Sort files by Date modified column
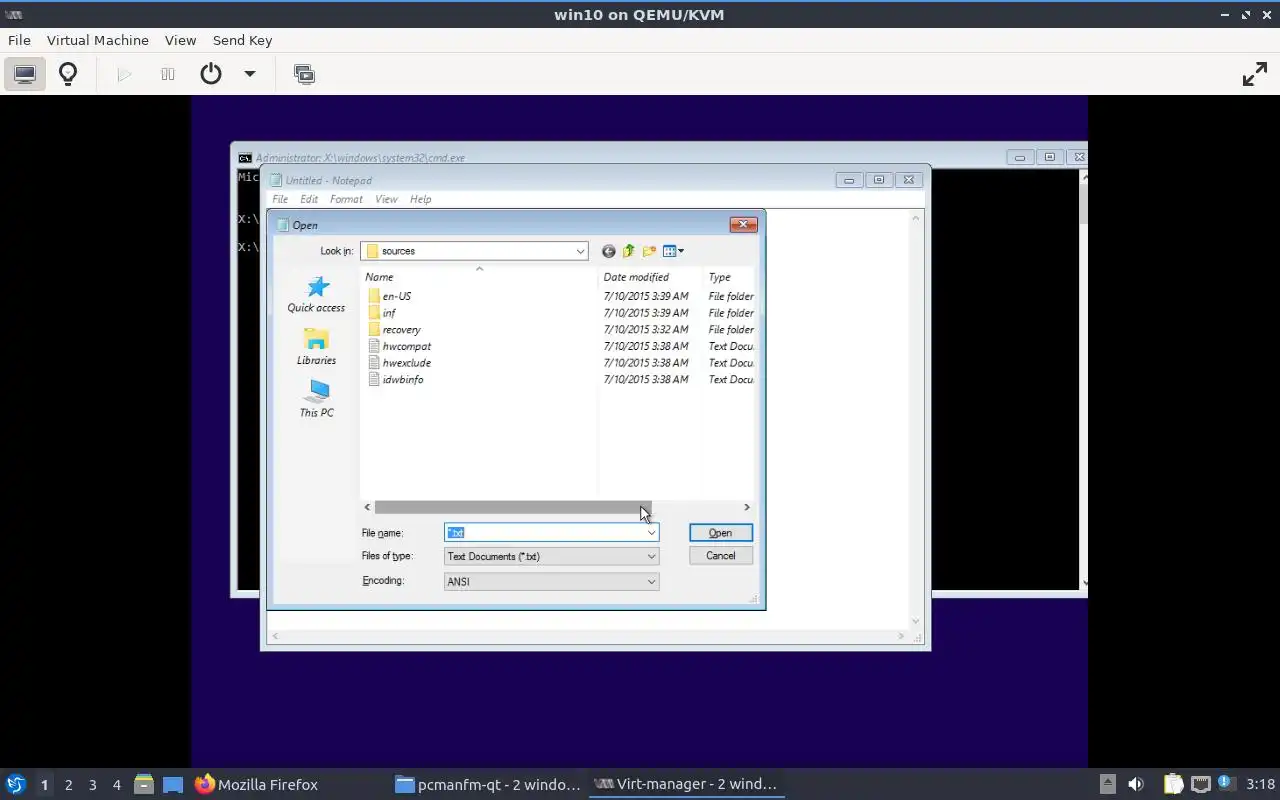 click(x=650, y=277)
